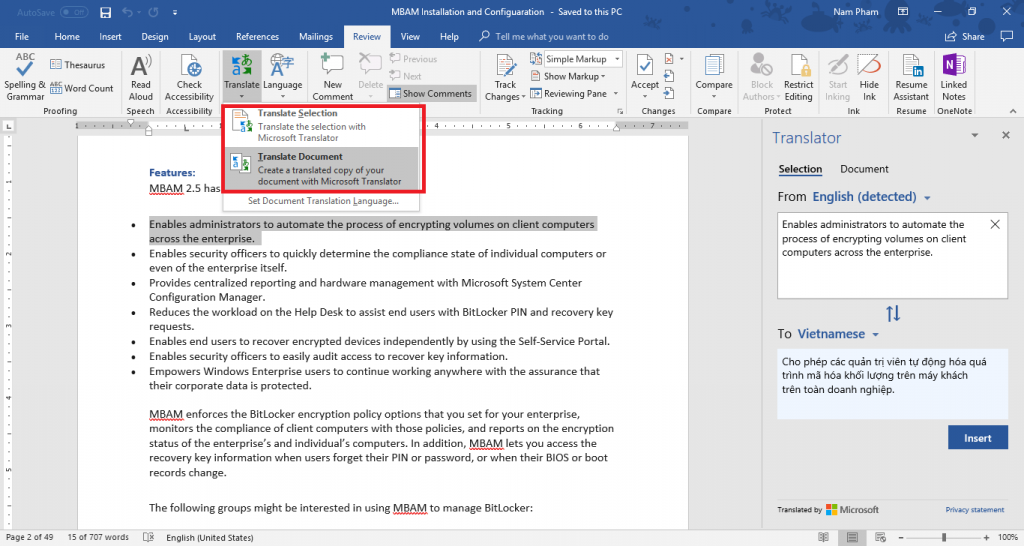Toggle AutoSave switch
The image size is (1024, 546).
(74, 12)
